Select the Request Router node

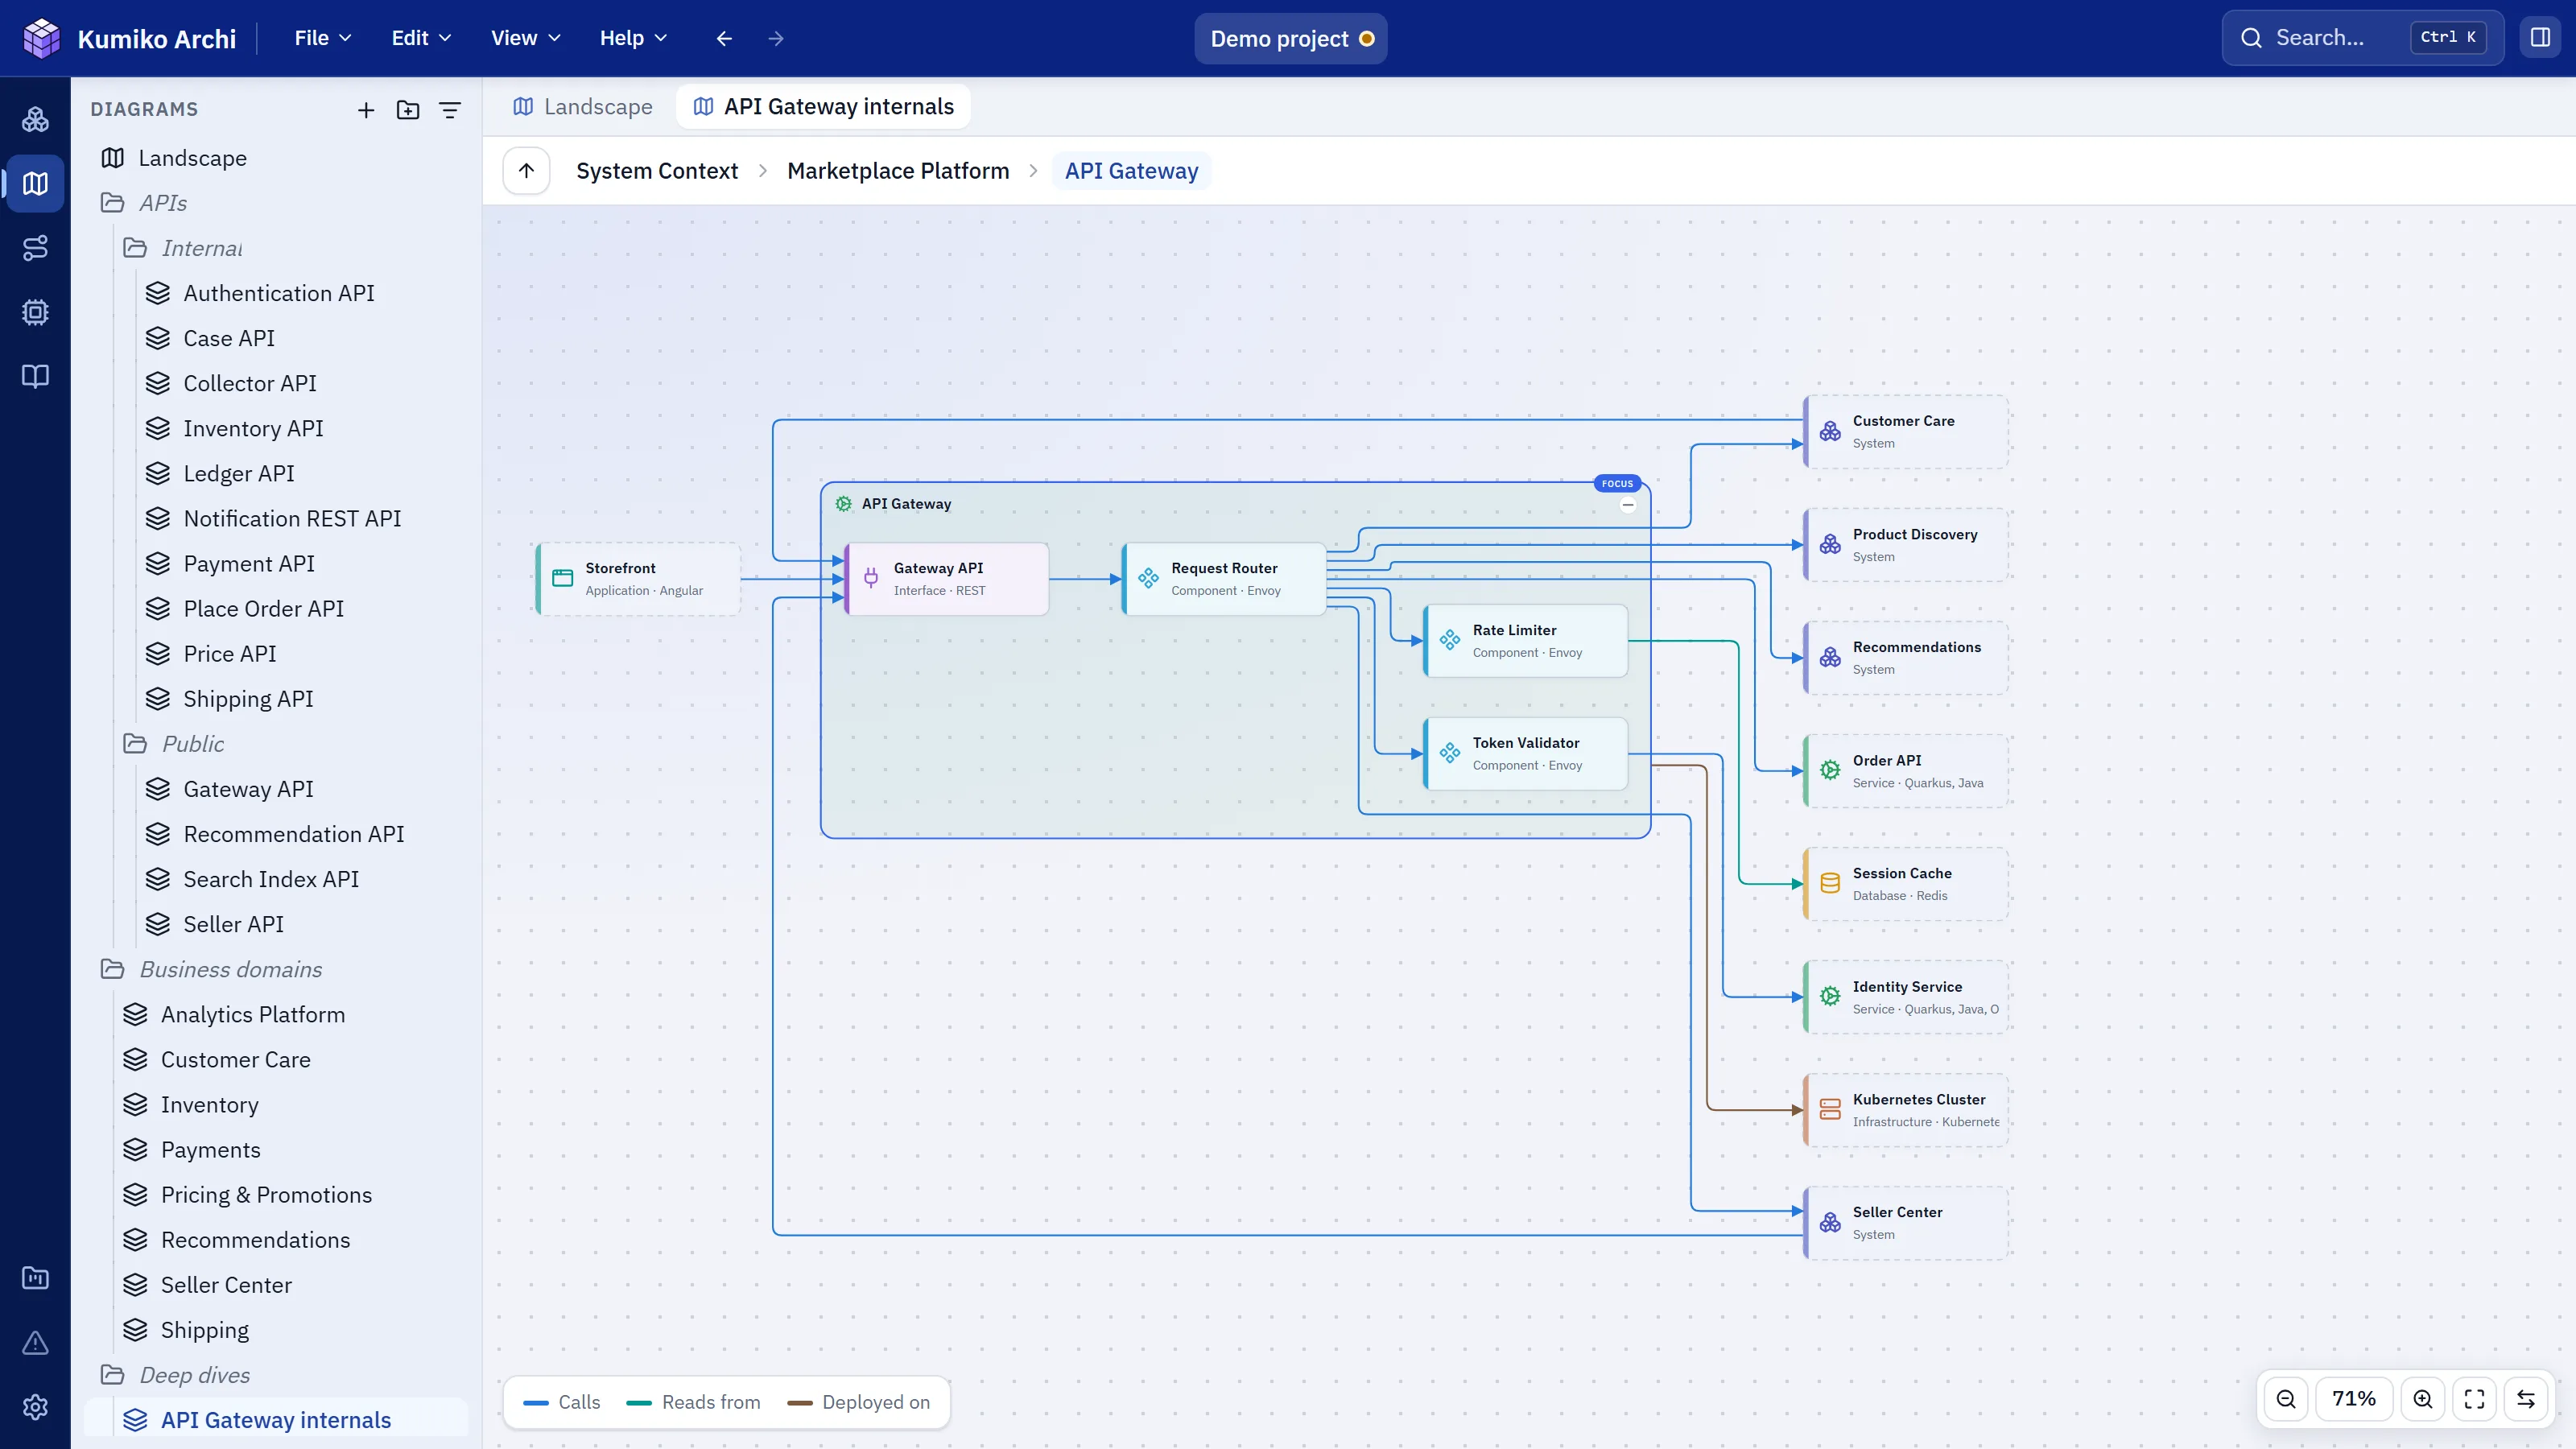point(1225,579)
